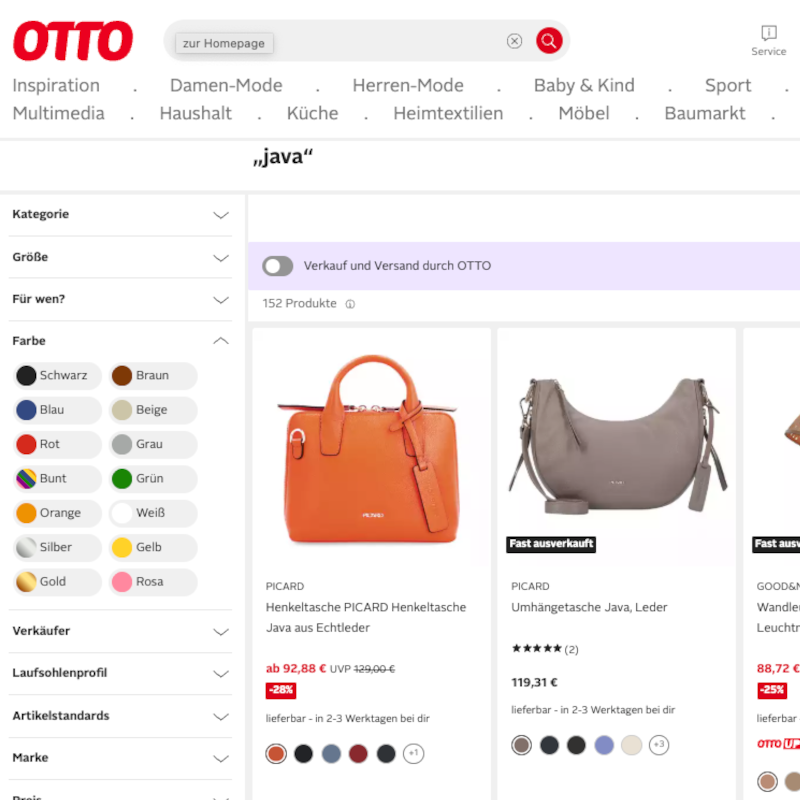Open the Service icon
The width and height of the screenshot is (800, 800).
click(x=768, y=40)
